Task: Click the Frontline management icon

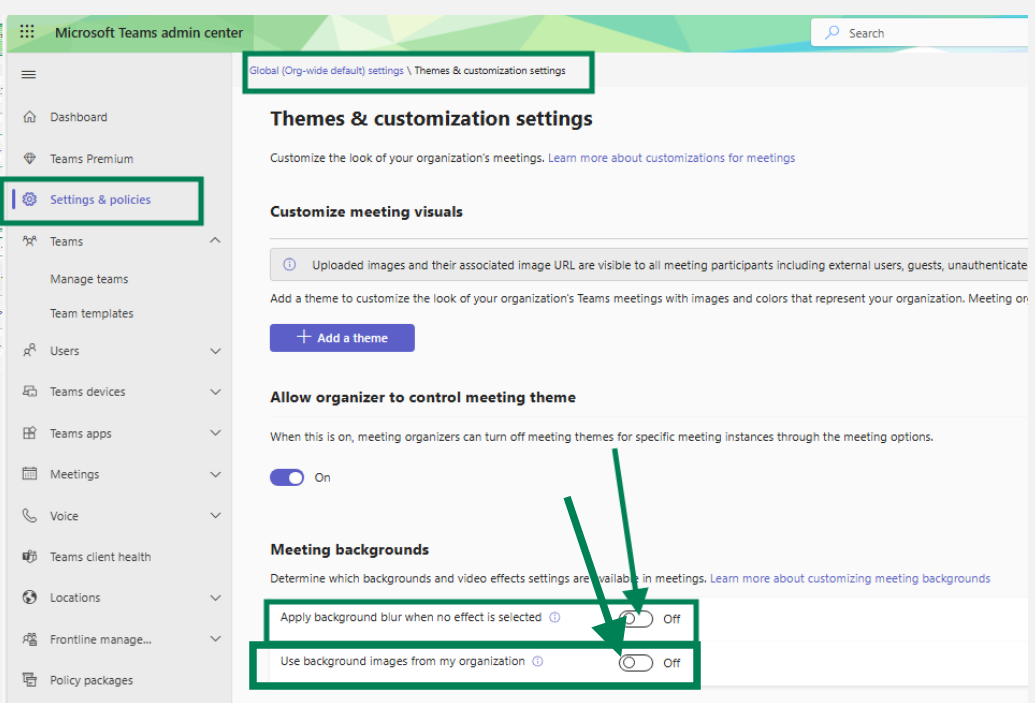Action: tap(30, 639)
